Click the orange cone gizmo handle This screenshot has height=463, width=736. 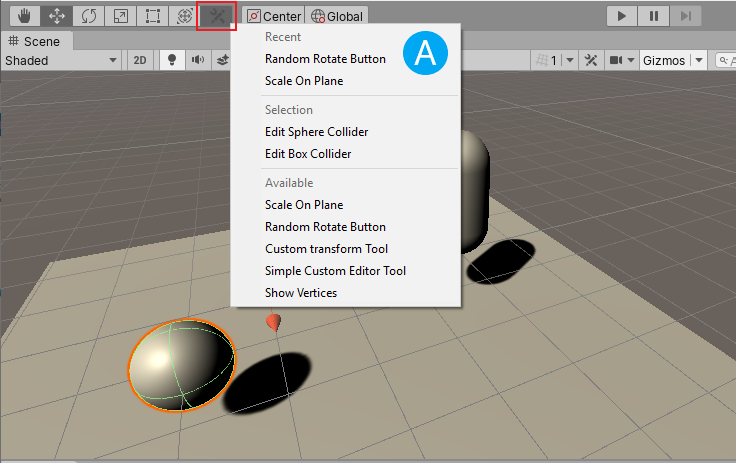(x=274, y=322)
